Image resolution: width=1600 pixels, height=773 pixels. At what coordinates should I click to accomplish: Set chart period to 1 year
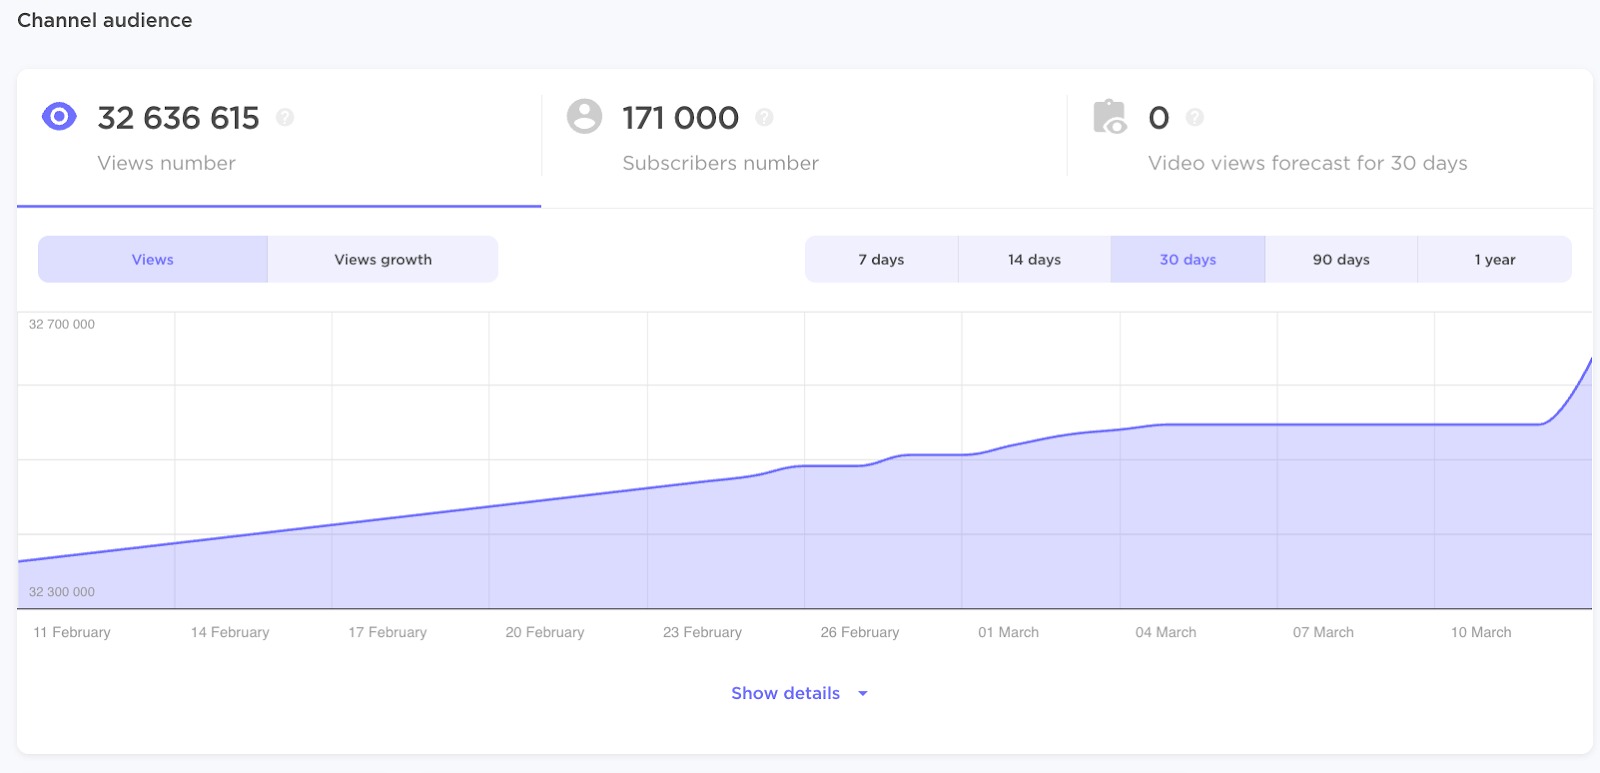pyautogui.click(x=1495, y=259)
